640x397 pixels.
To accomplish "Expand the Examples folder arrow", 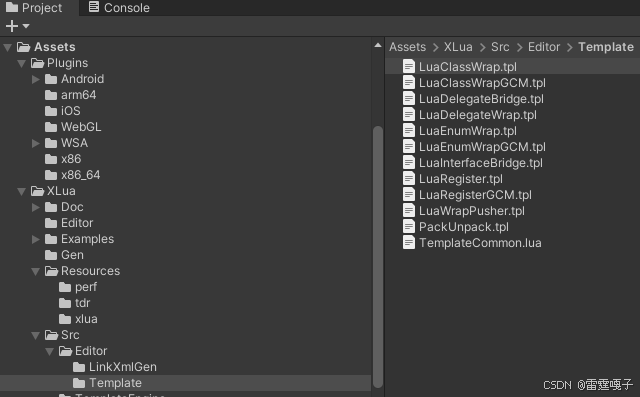I will click(x=36, y=239).
